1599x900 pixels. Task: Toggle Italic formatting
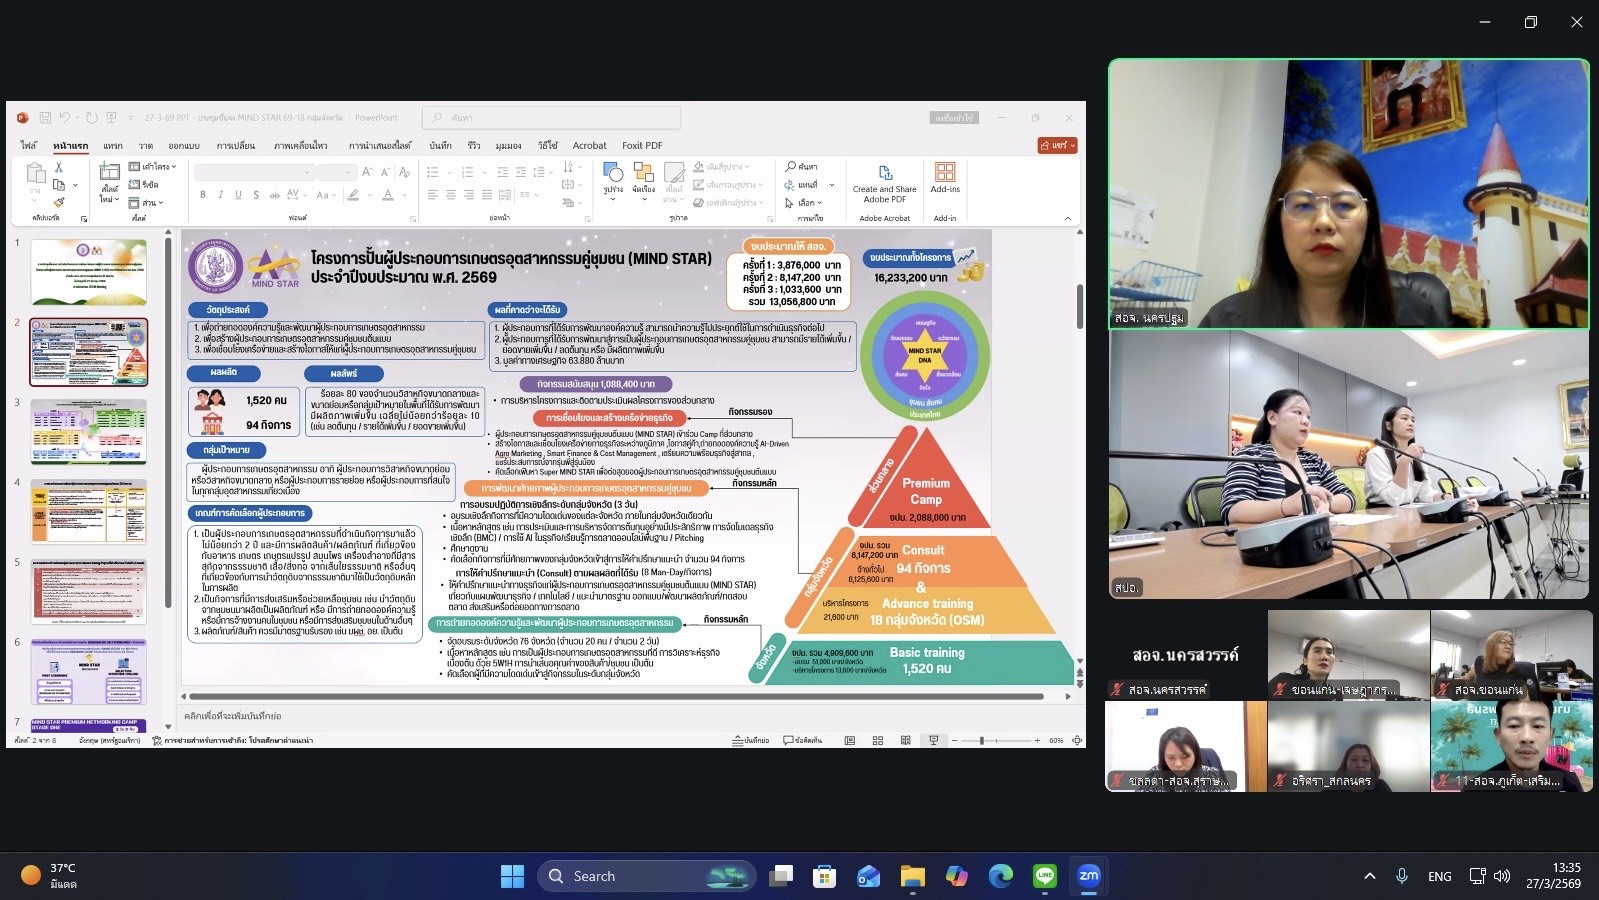click(220, 195)
